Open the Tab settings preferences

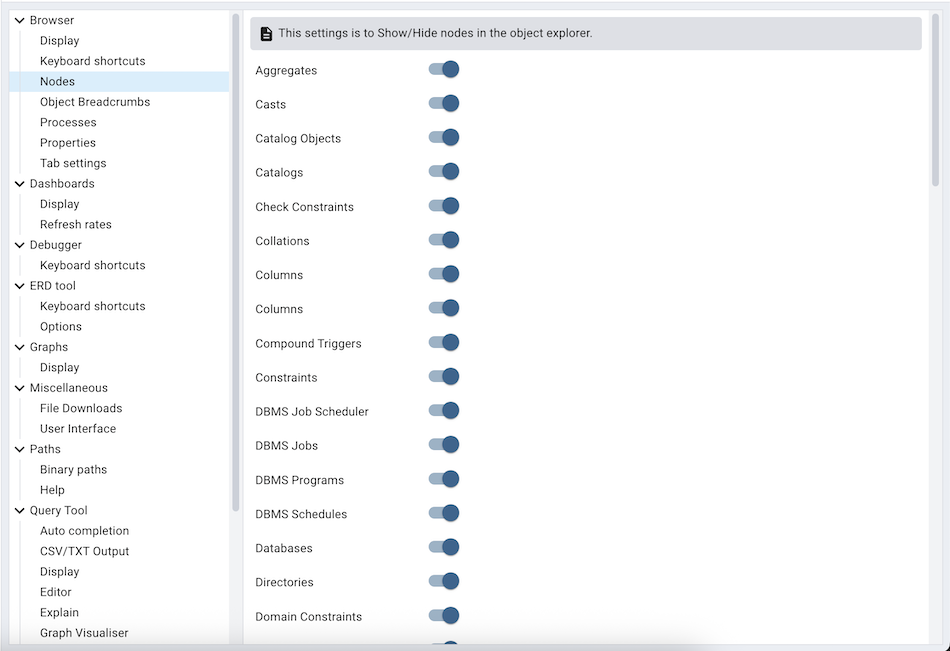point(72,162)
